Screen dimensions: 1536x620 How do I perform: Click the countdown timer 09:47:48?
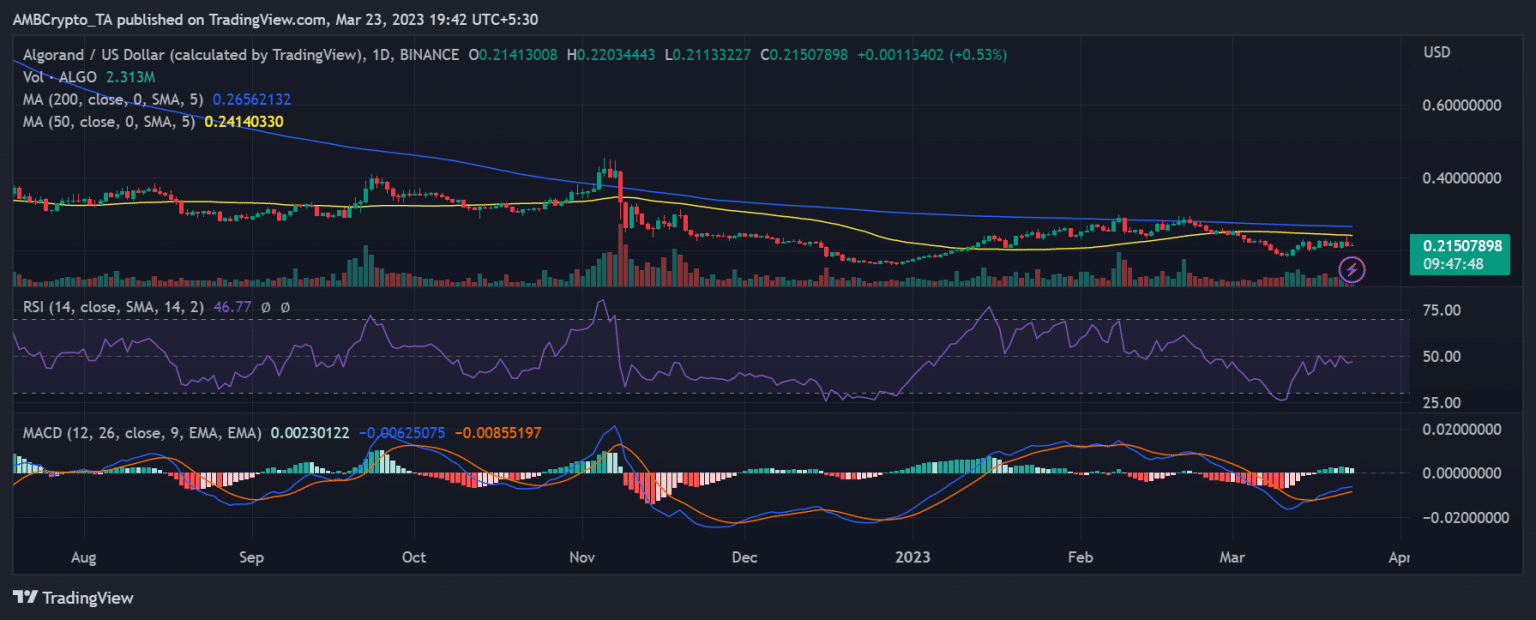point(1453,264)
